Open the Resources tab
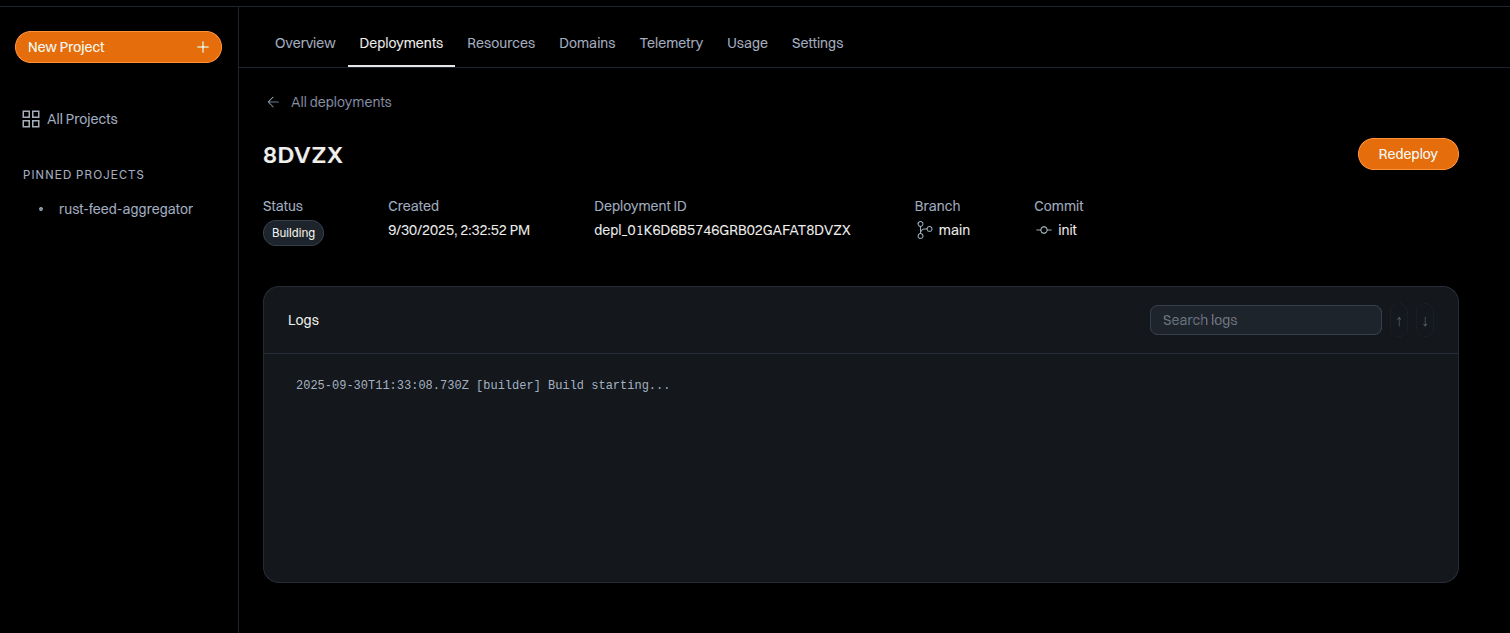The height and width of the screenshot is (633, 1510). (501, 43)
